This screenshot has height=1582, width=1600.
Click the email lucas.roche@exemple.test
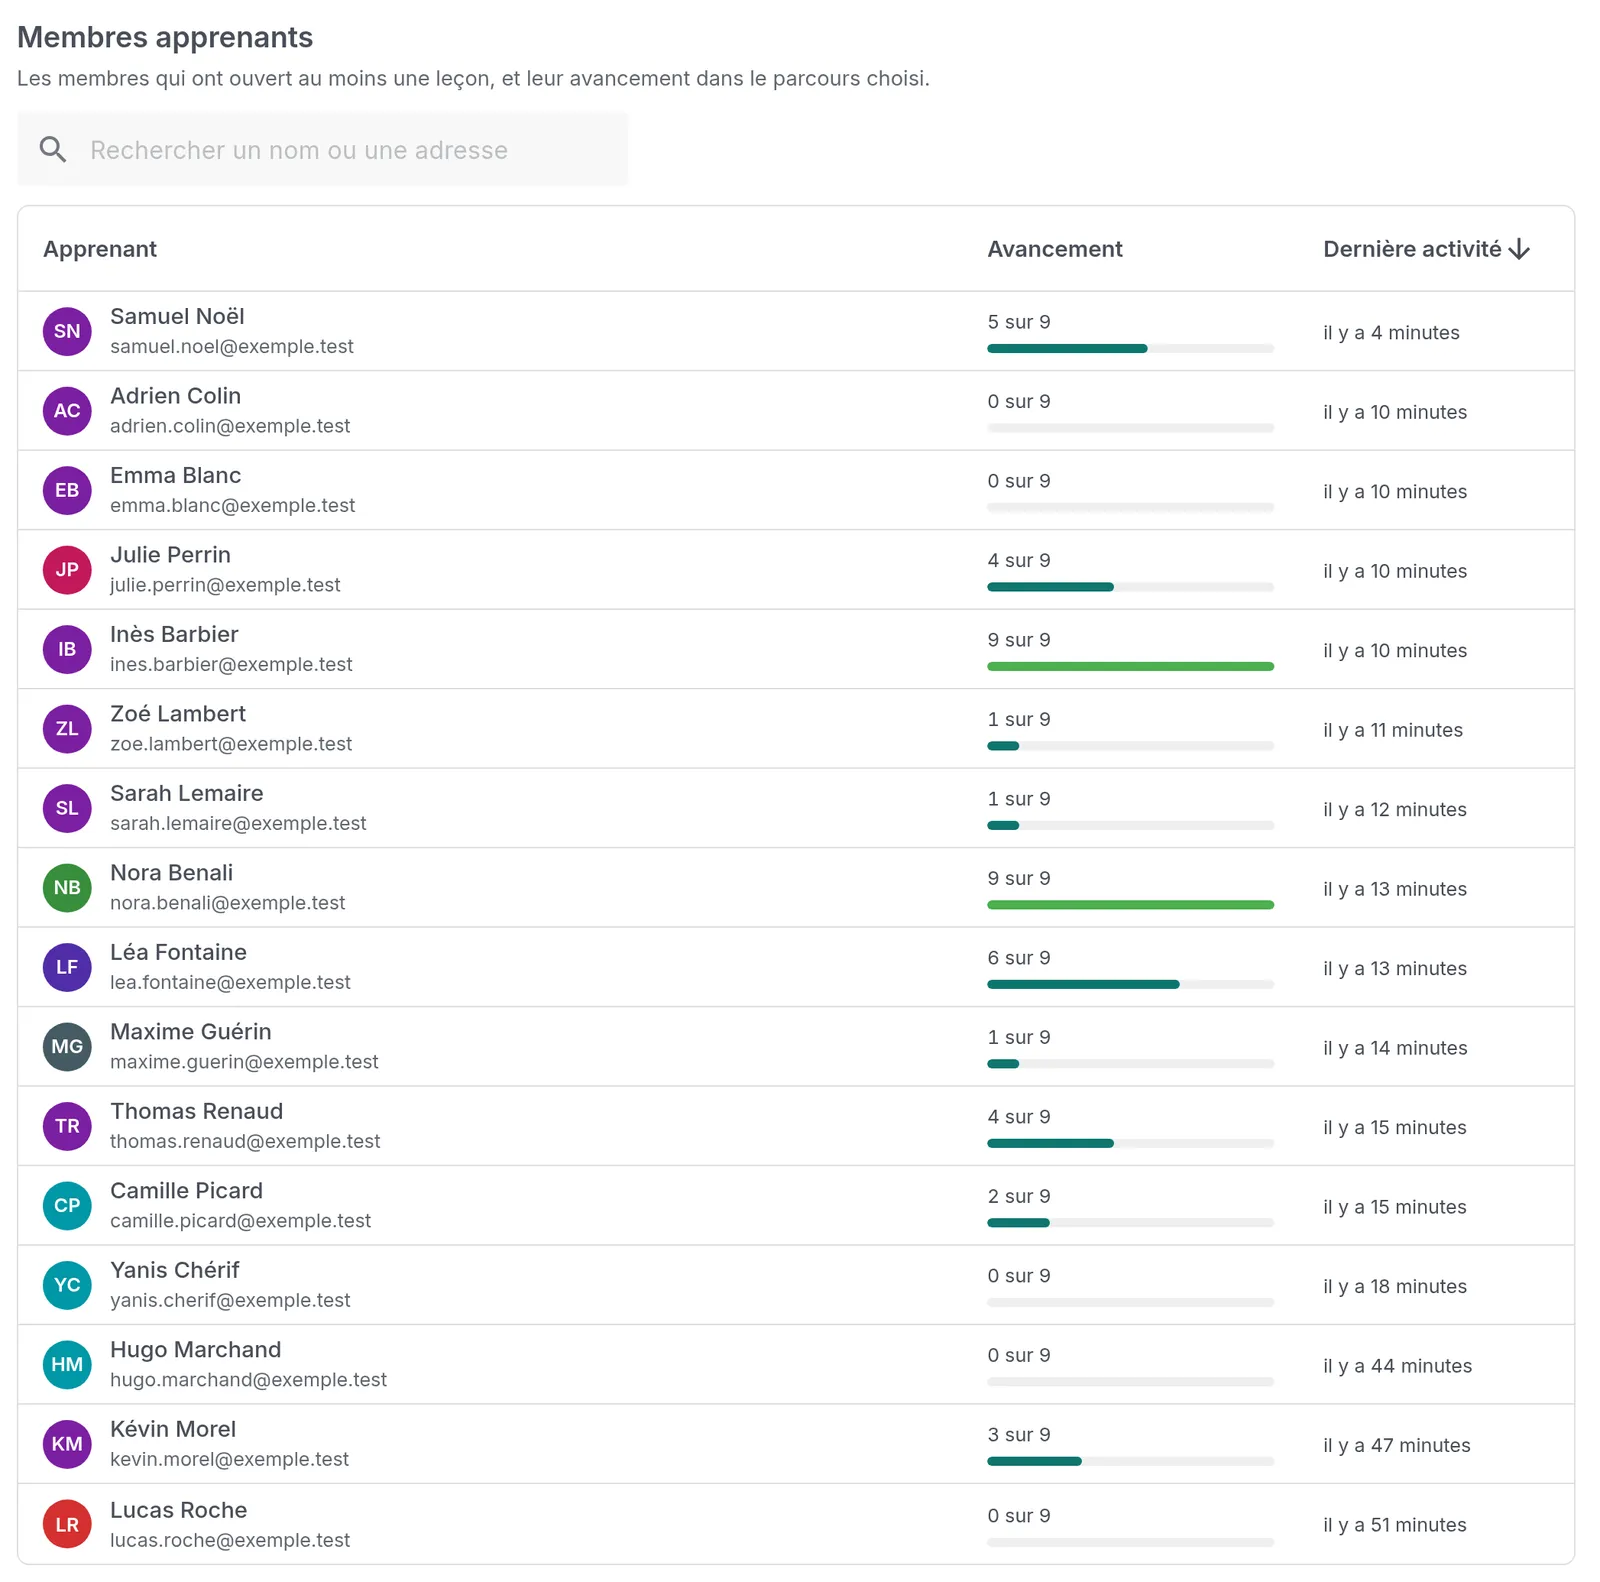coord(230,1541)
